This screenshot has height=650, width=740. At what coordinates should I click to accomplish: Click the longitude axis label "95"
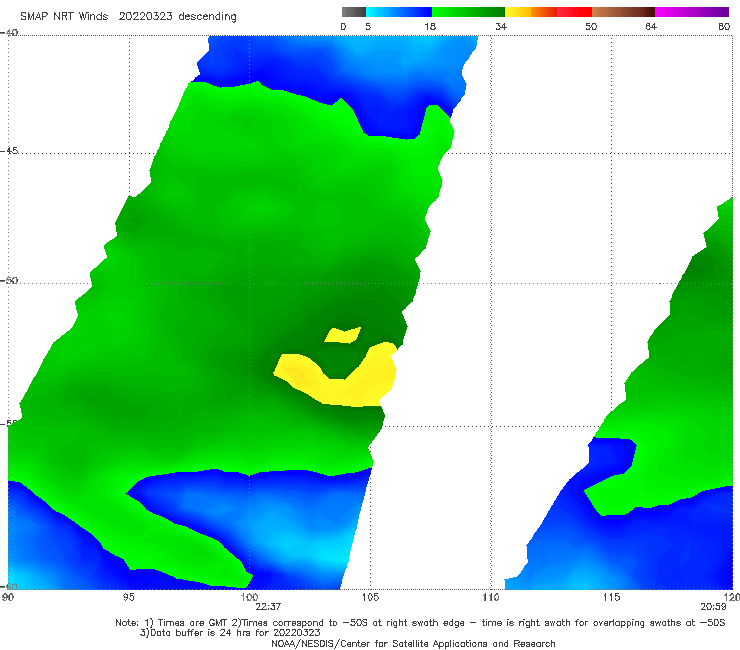128,597
